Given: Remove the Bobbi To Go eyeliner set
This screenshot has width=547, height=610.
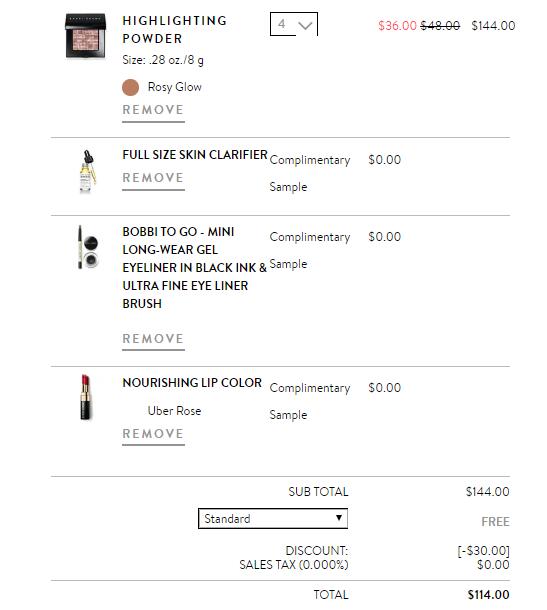Looking at the screenshot, I should tap(153, 339).
